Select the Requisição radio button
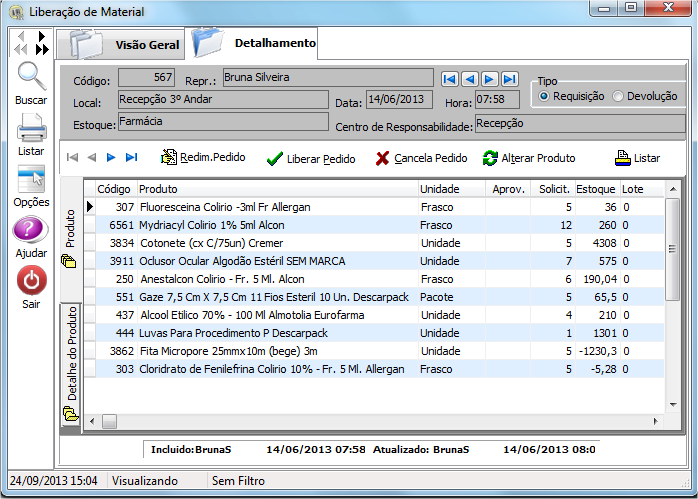Viewport: 698px width, 499px height. pyautogui.click(x=544, y=96)
